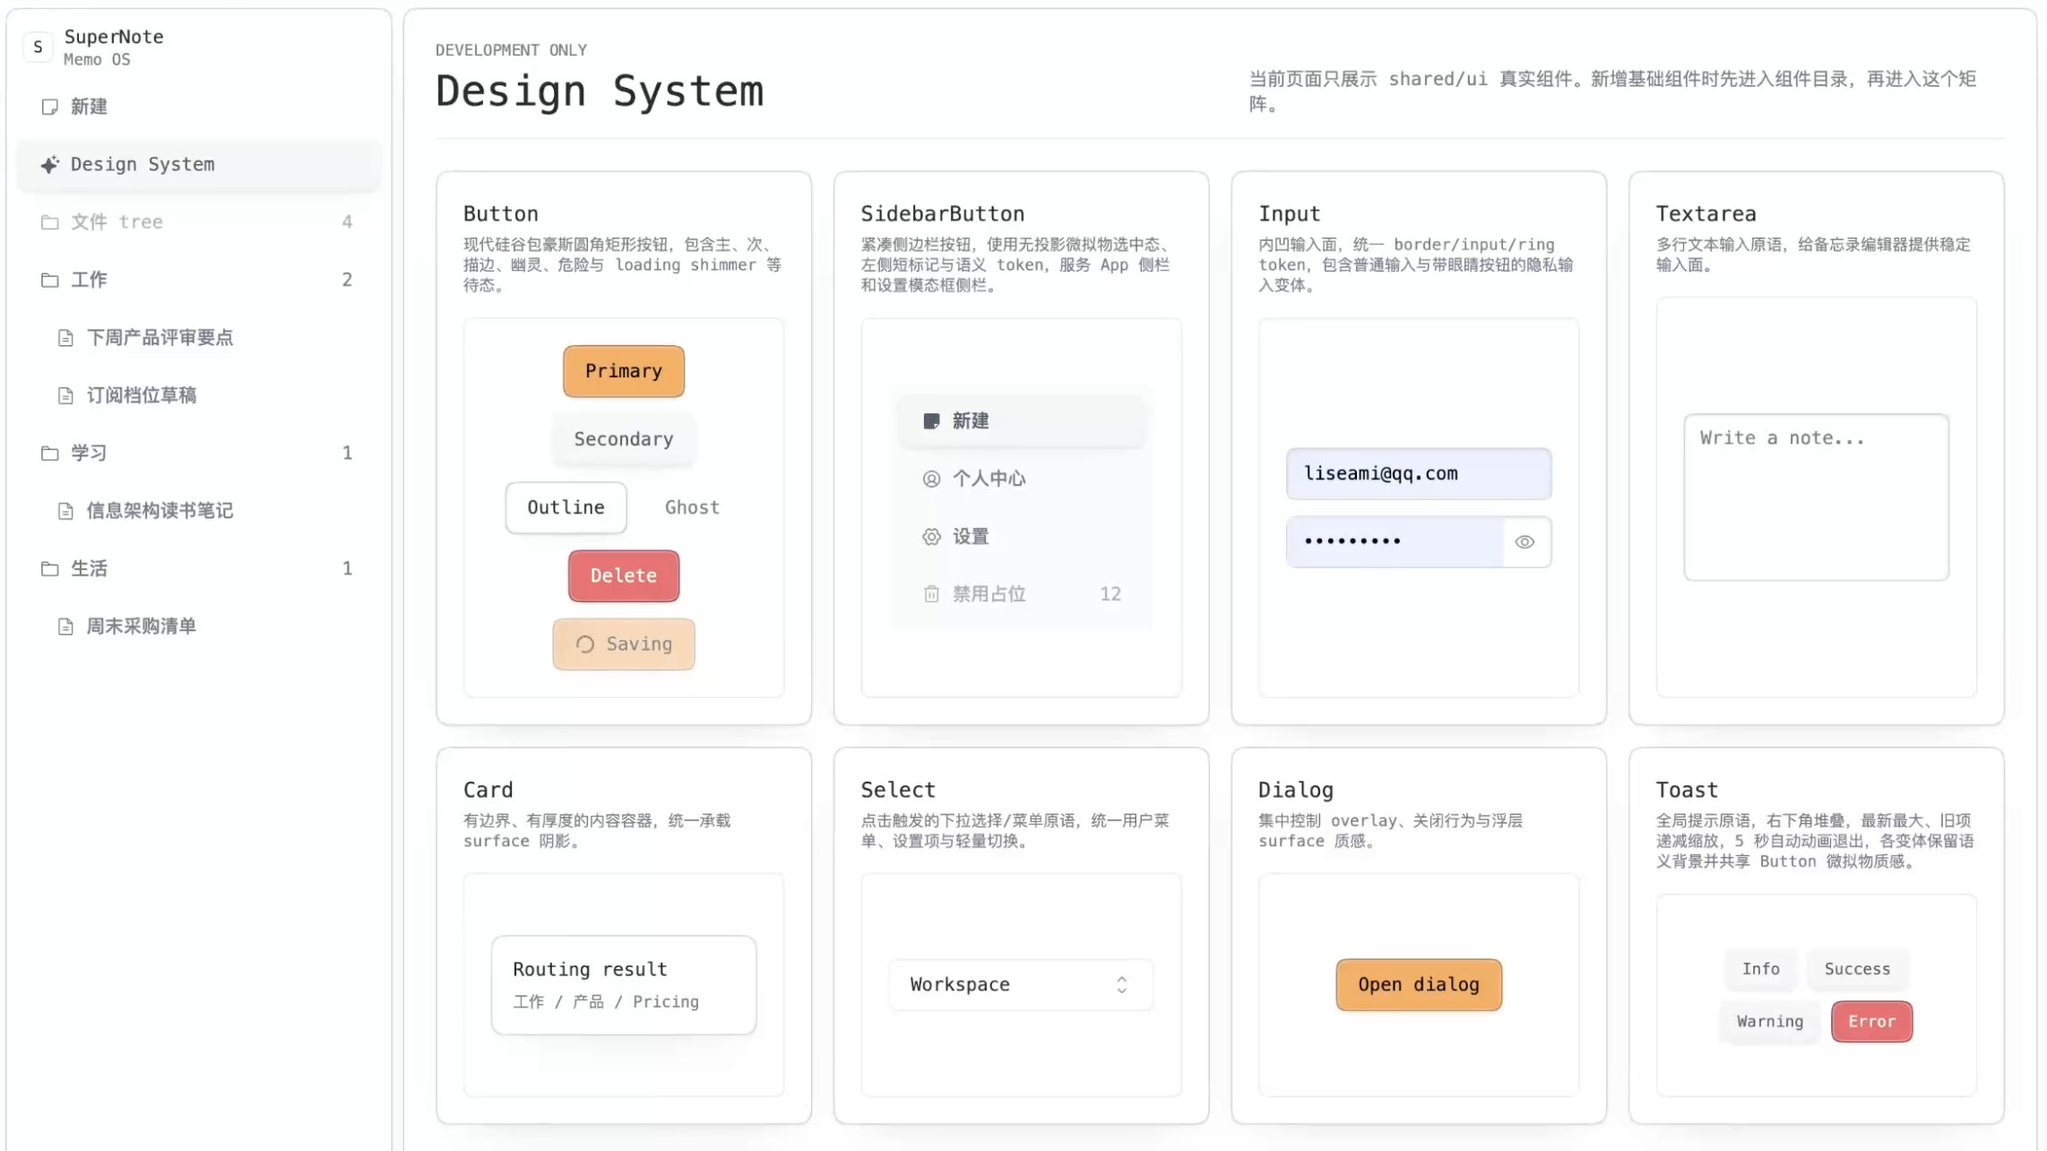2047x1151 pixels.
Task: Click document icon of 下周产品评审要点
Action: [66, 338]
